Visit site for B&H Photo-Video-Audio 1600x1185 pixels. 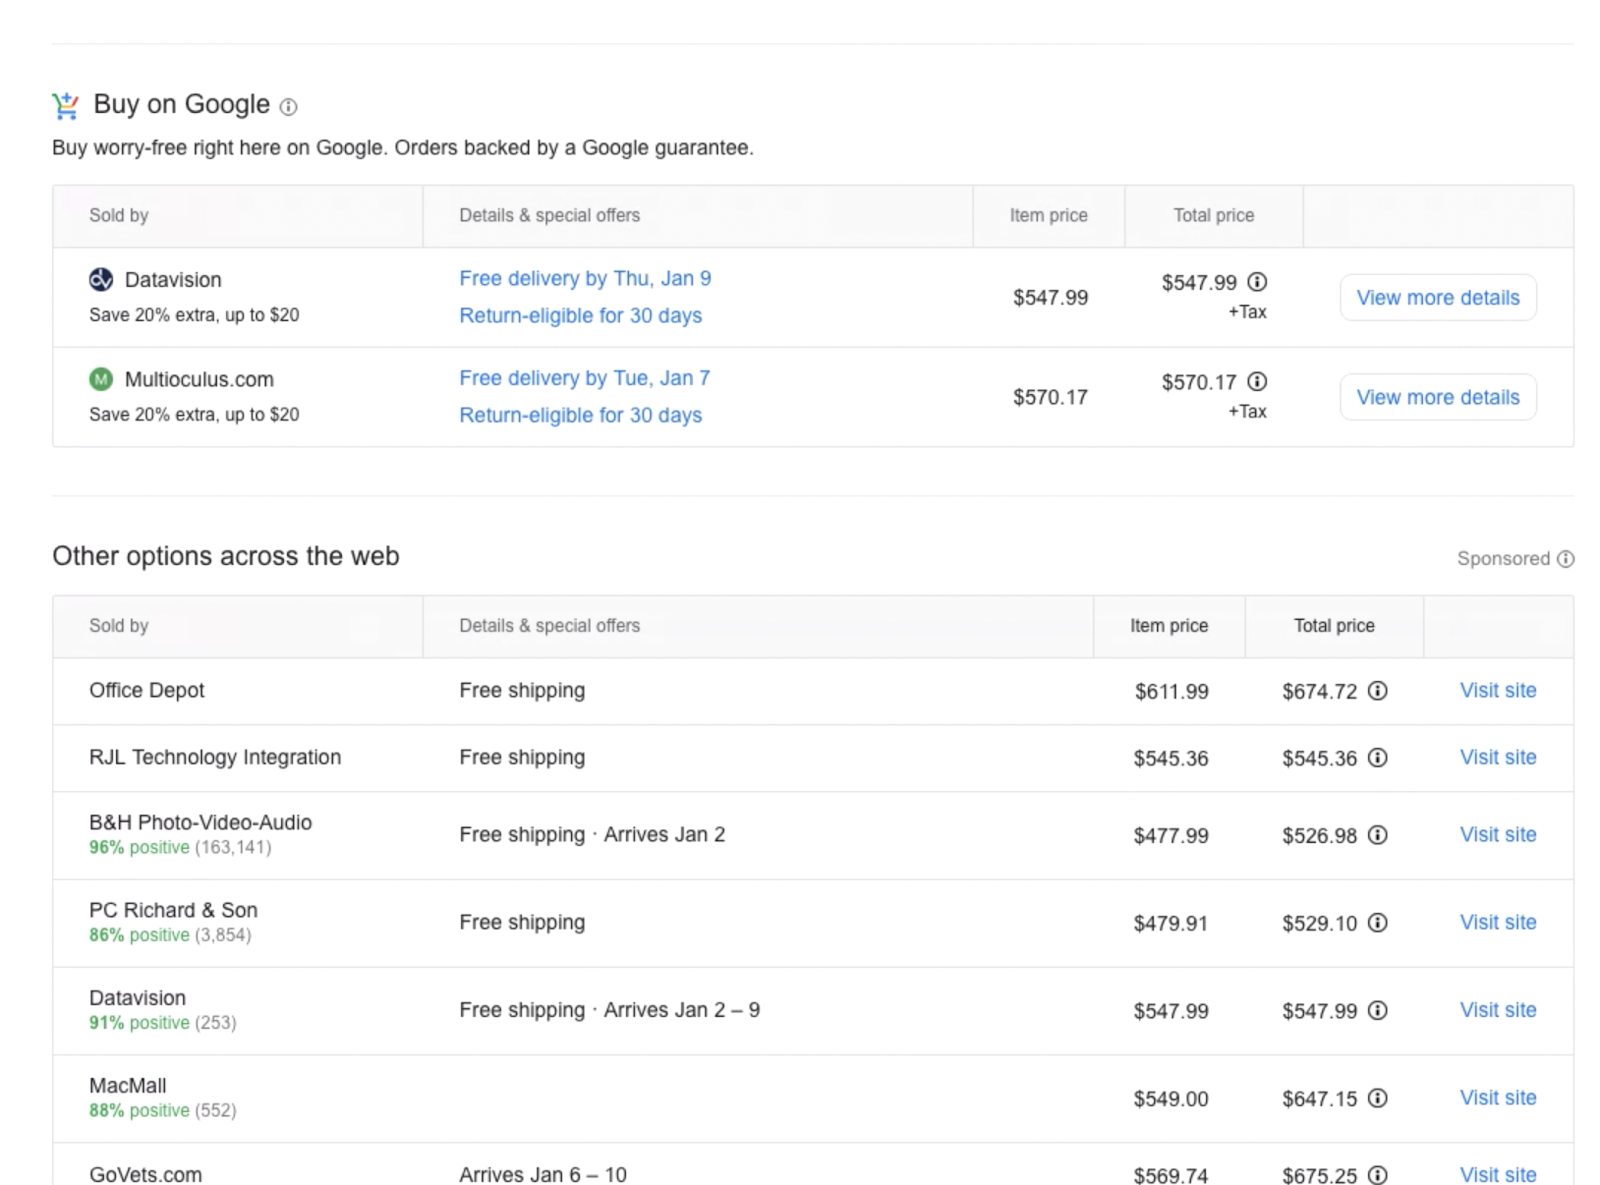pyautogui.click(x=1498, y=834)
